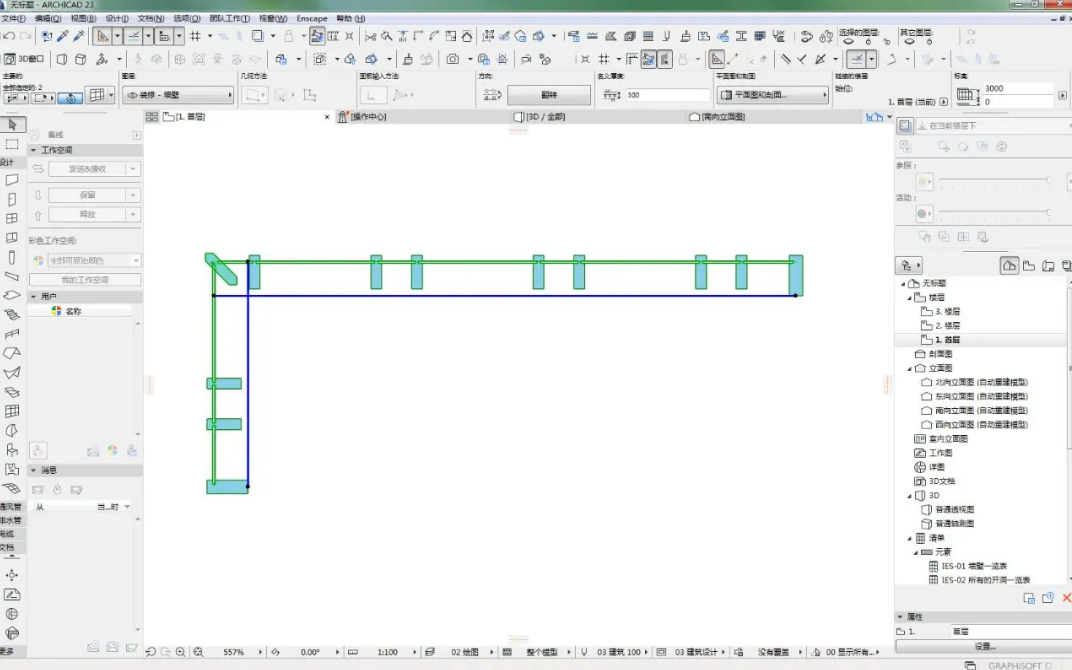1072x670 pixels.
Task: Click the 我的工作空间 button
Action: [85, 280]
